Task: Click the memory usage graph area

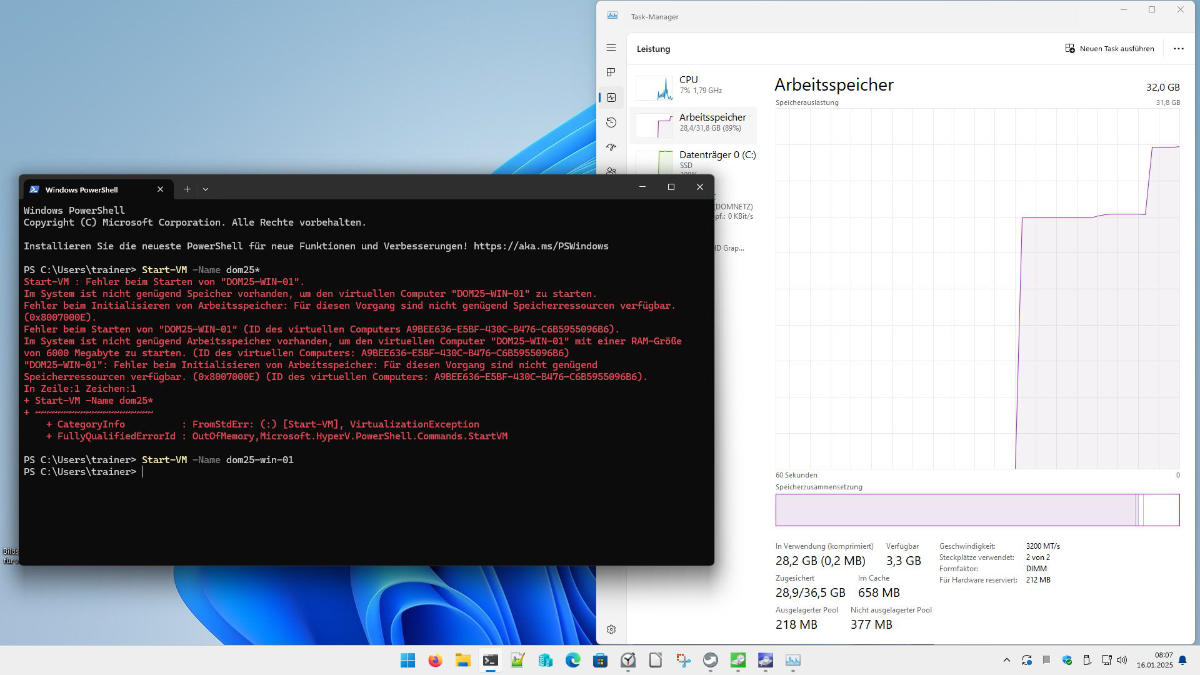Action: [977, 289]
